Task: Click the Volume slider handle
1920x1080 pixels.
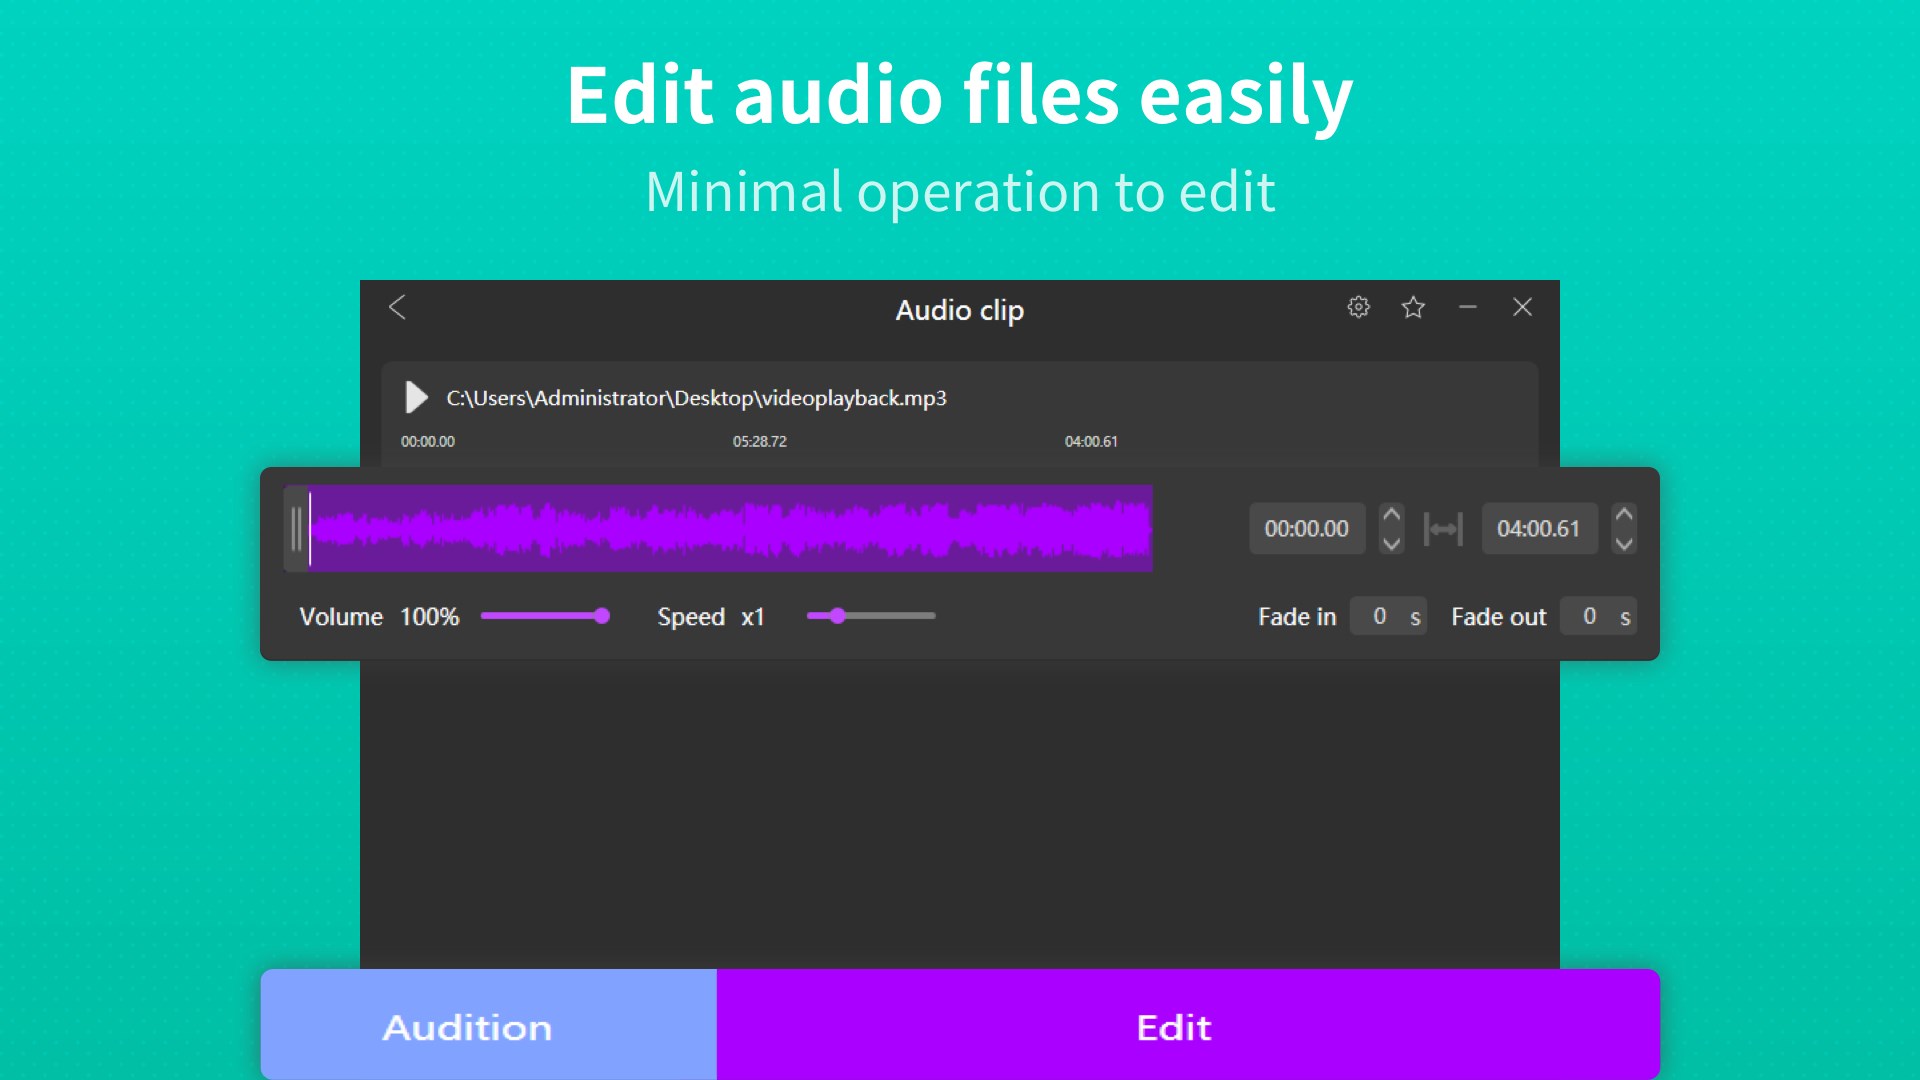Action: 601,616
